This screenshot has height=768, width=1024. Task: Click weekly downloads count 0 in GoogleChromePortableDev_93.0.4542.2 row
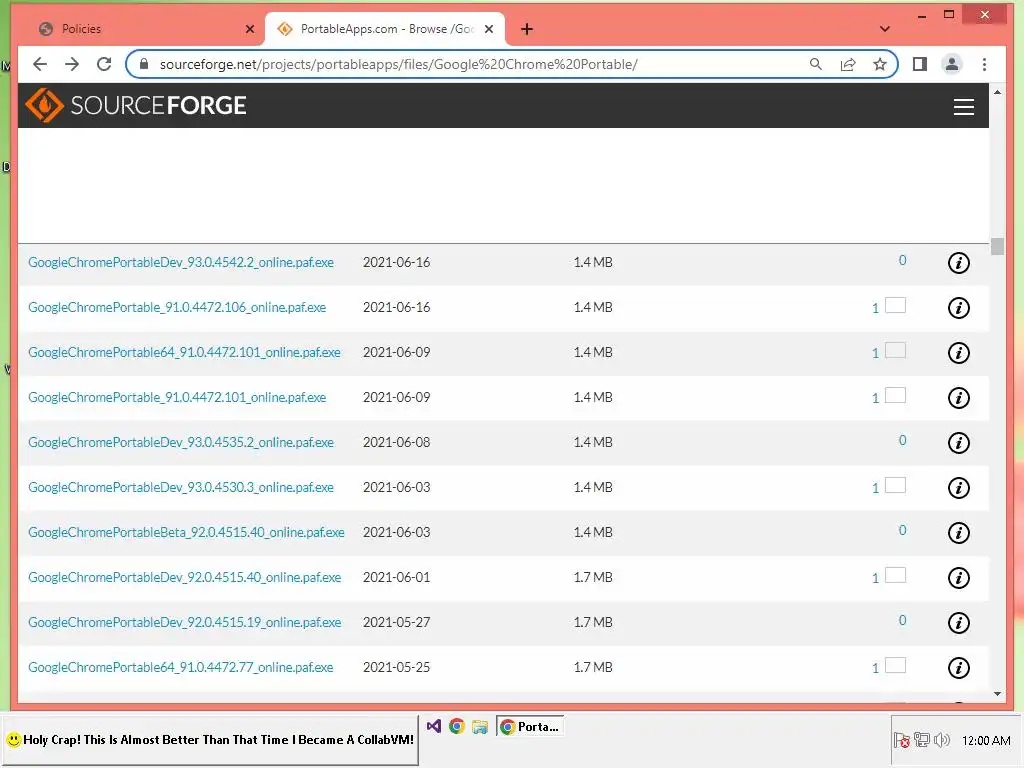pyautogui.click(x=902, y=260)
